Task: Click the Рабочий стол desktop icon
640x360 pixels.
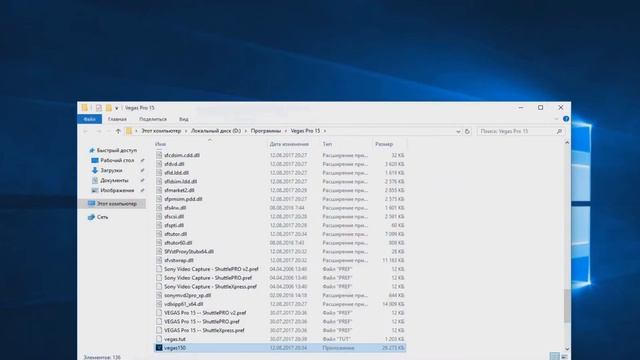Action: point(95,160)
